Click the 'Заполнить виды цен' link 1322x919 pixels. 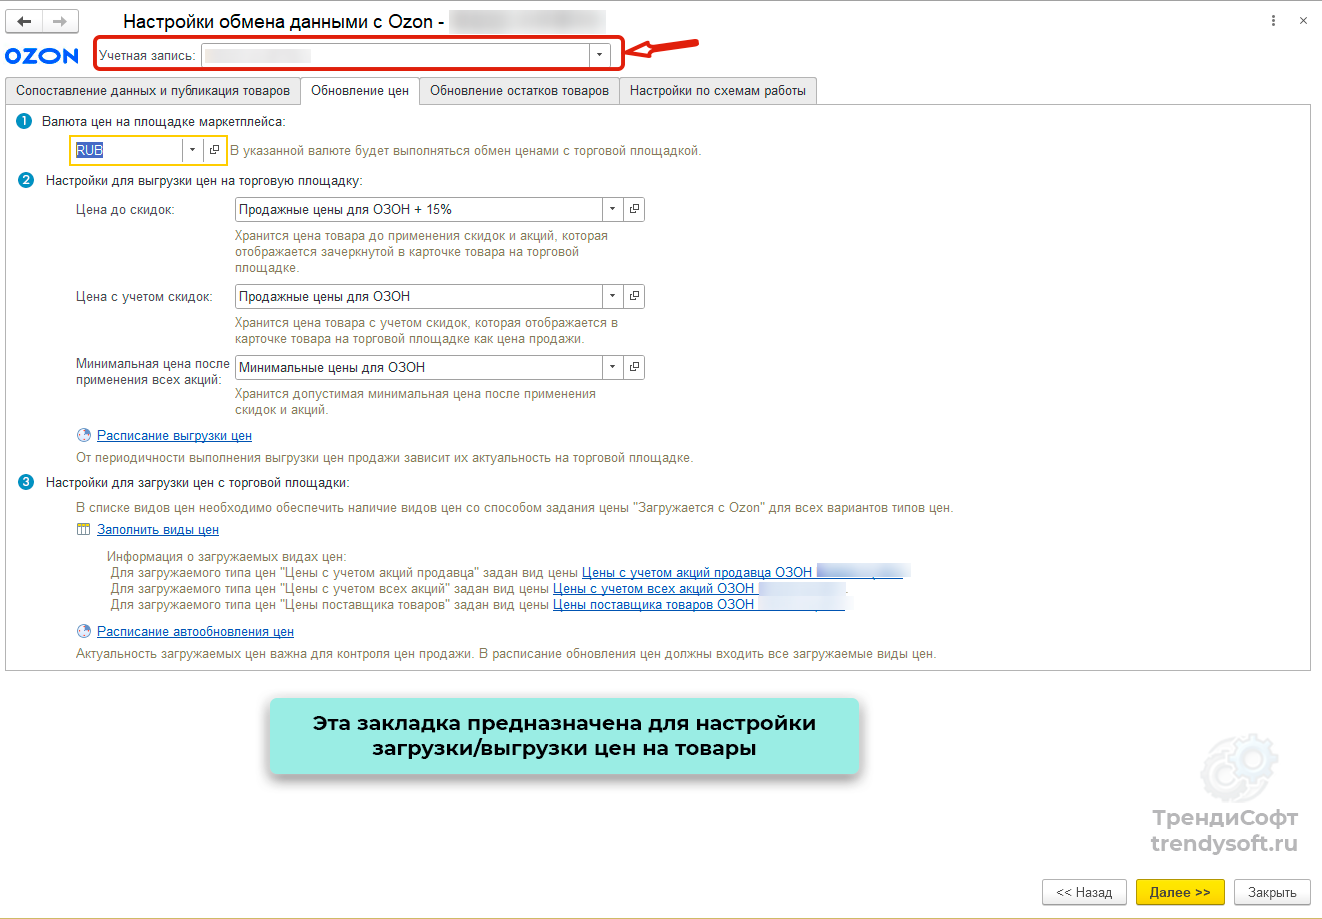(x=158, y=530)
